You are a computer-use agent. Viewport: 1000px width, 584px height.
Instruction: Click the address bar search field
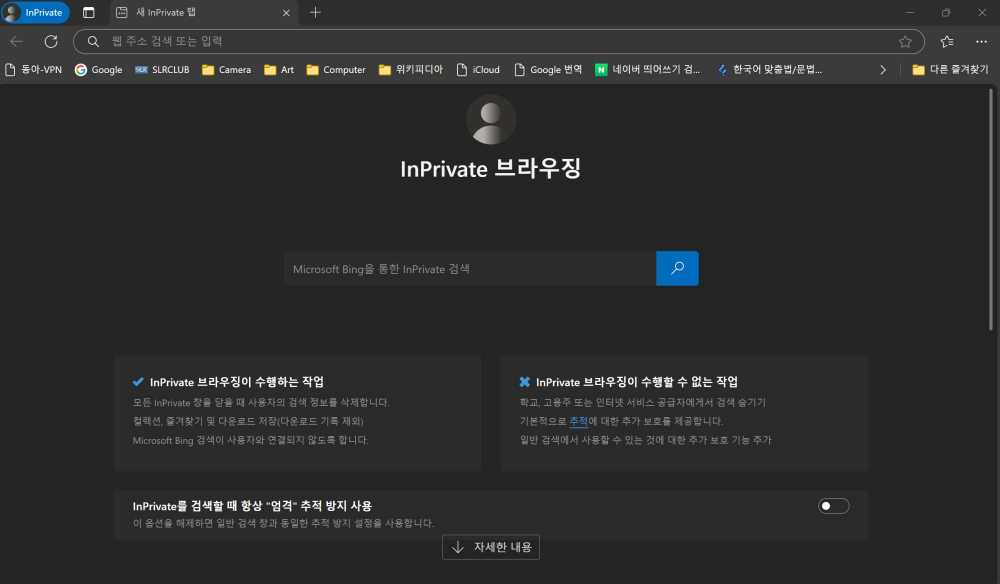[x=499, y=41]
